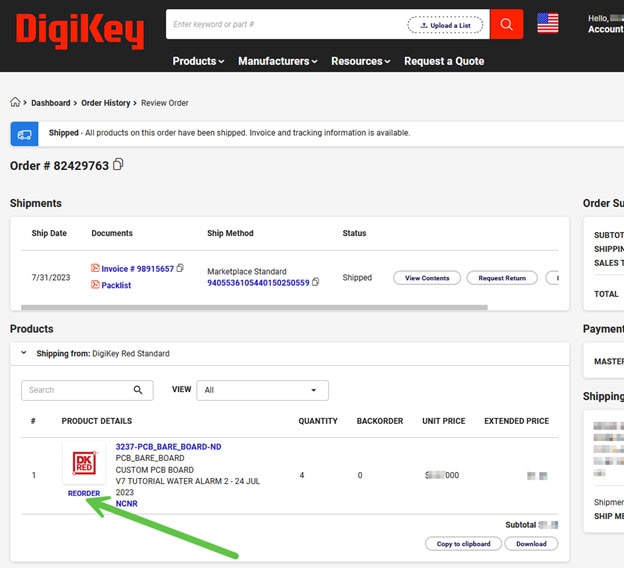The image size is (624, 568).
Task: Open the VIEW All dropdown
Action: point(262,390)
